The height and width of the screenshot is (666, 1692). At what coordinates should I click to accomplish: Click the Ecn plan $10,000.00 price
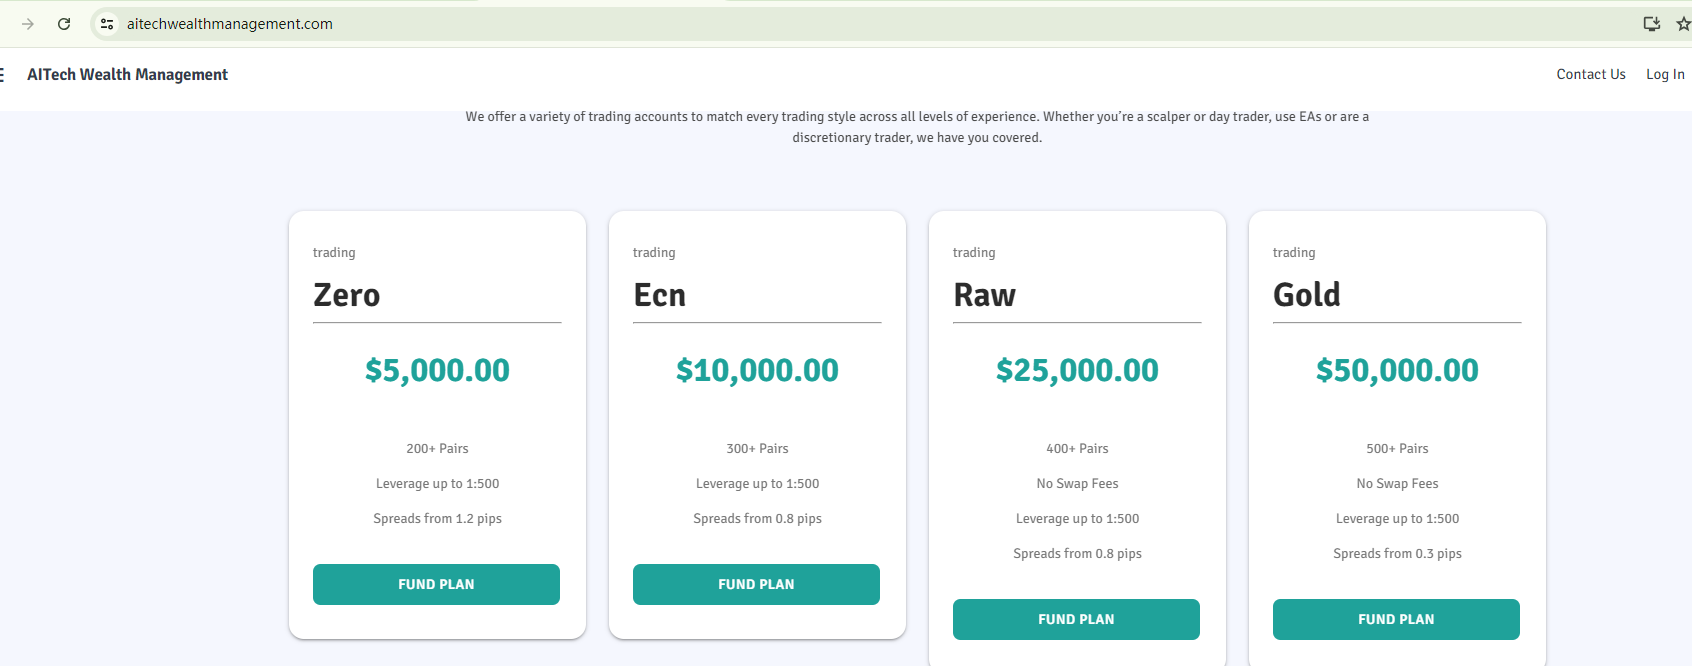pos(757,370)
